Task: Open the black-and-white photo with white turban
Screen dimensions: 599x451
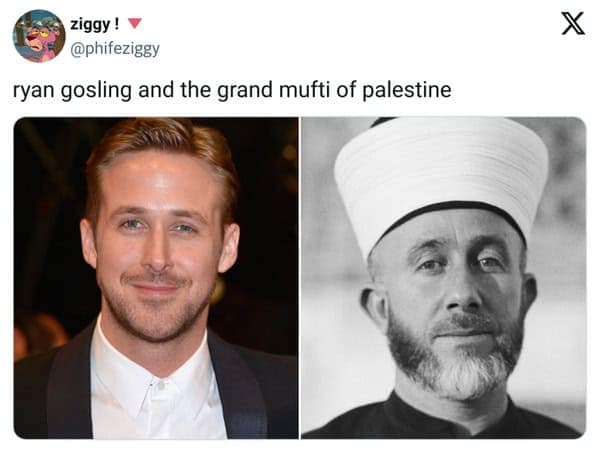Action: (444, 278)
